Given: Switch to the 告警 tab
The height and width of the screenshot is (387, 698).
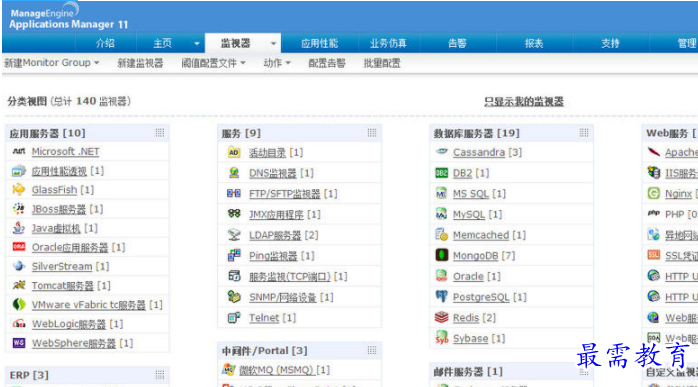Looking at the screenshot, I should 457,43.
